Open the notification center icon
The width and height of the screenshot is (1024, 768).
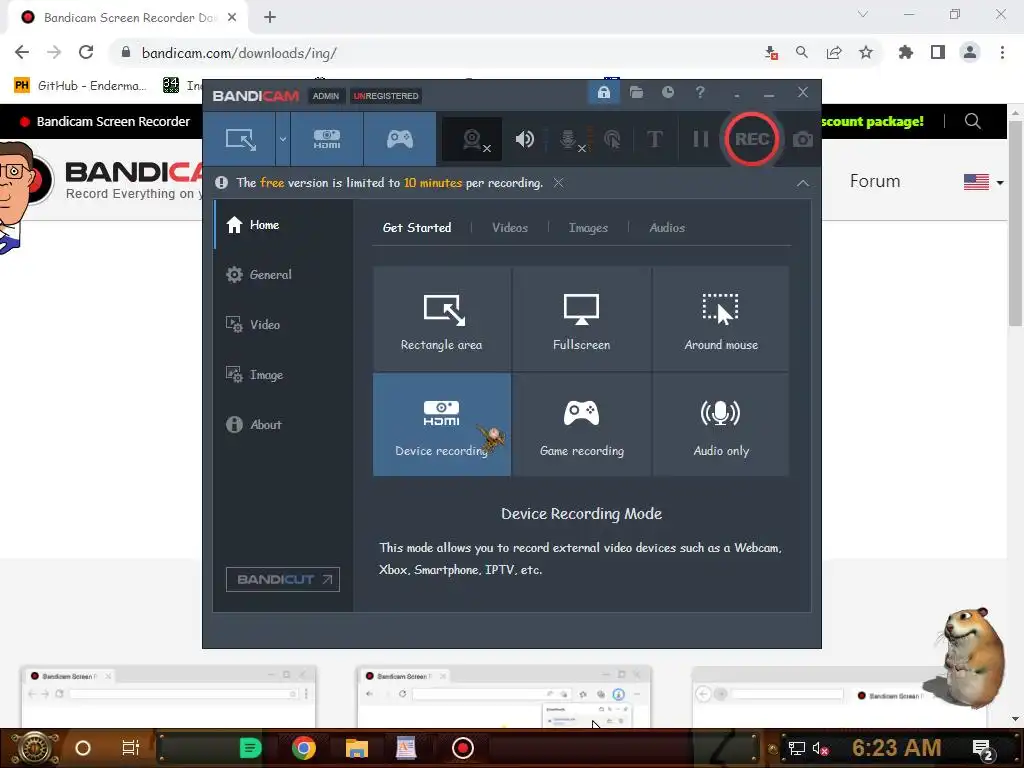(982, 748)
